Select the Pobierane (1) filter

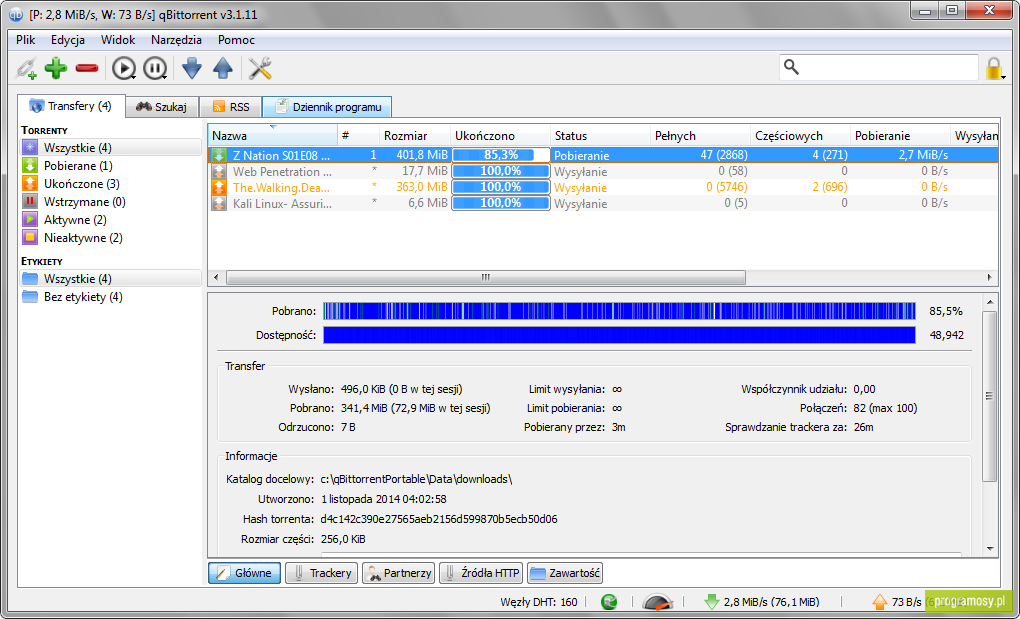click(x=78, y=166)
